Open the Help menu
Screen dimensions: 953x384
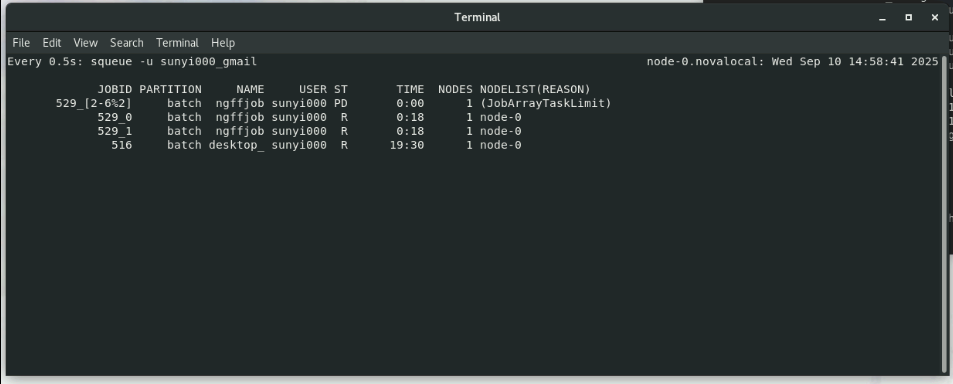222,43
